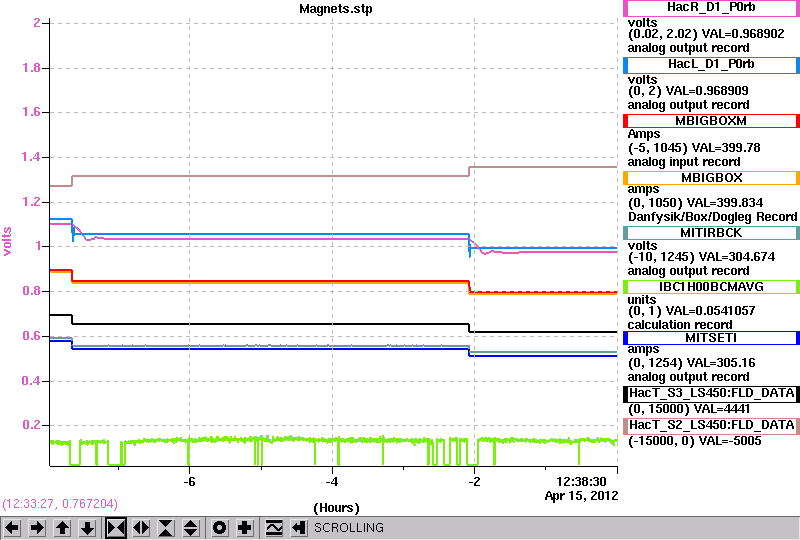800x540 pixels.
Task: Click the vertical zoom-in hourglass icon
Action: [x=166, y=528]
